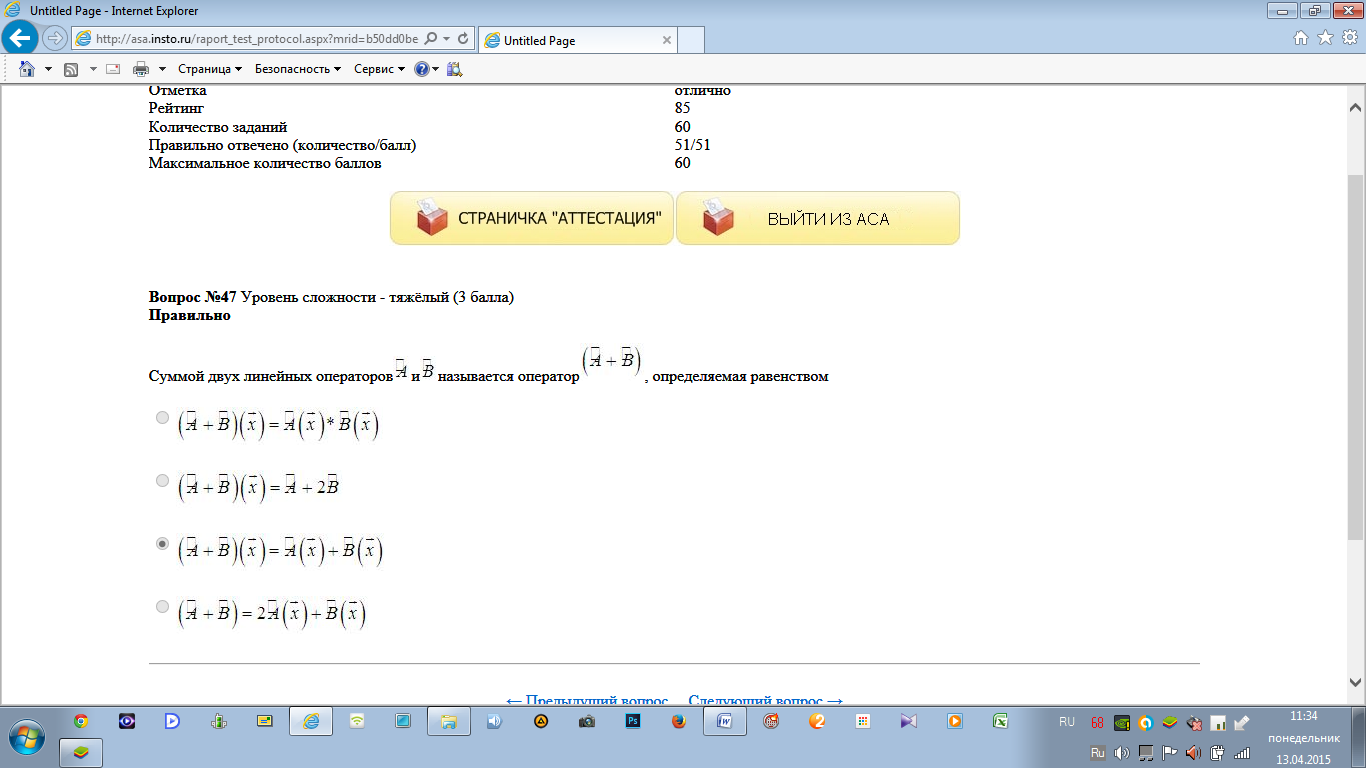The image size is (1366, 768).
Task: Click the Home toolbar icon
Action: pos(27,69)
